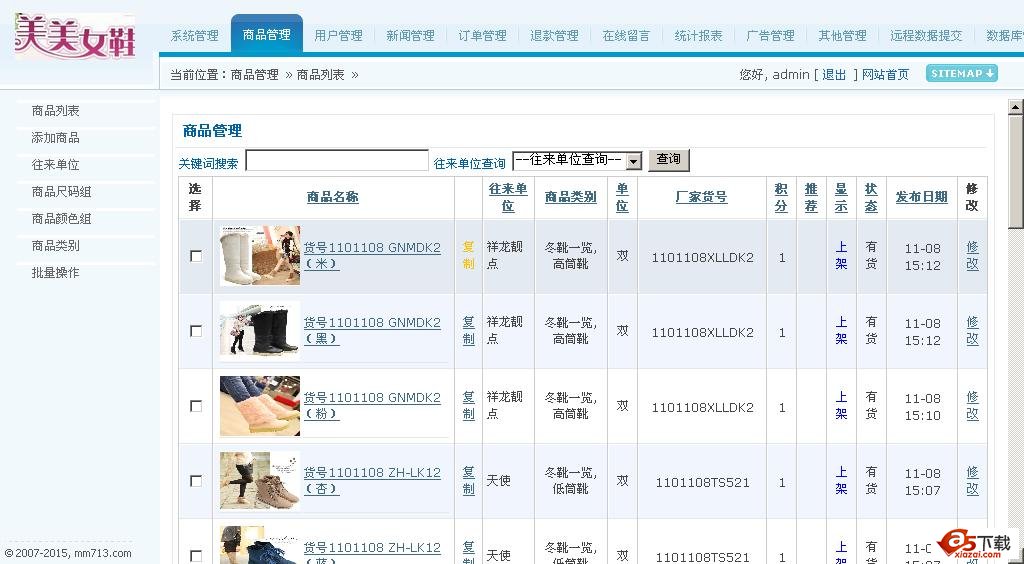
Task: Sort by 推荐 column header
Action: (x=811, y=197)
